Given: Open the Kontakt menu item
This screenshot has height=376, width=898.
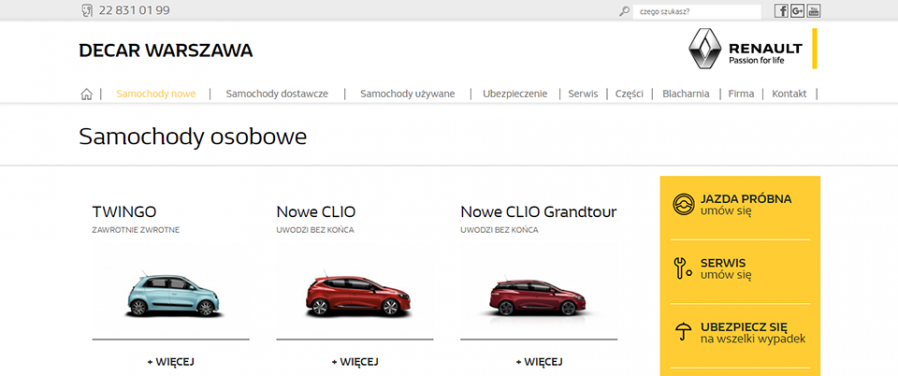Looking at the screenshot, I should pos(789,94).
